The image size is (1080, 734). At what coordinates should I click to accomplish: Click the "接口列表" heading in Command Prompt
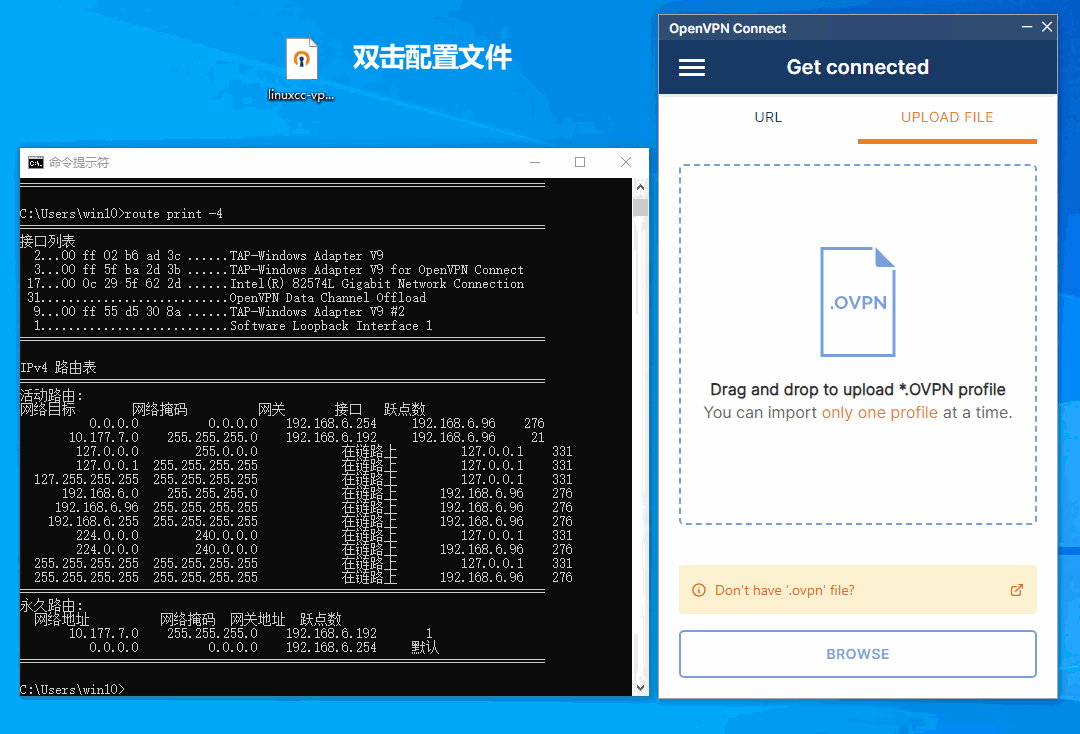pos(48,242)
